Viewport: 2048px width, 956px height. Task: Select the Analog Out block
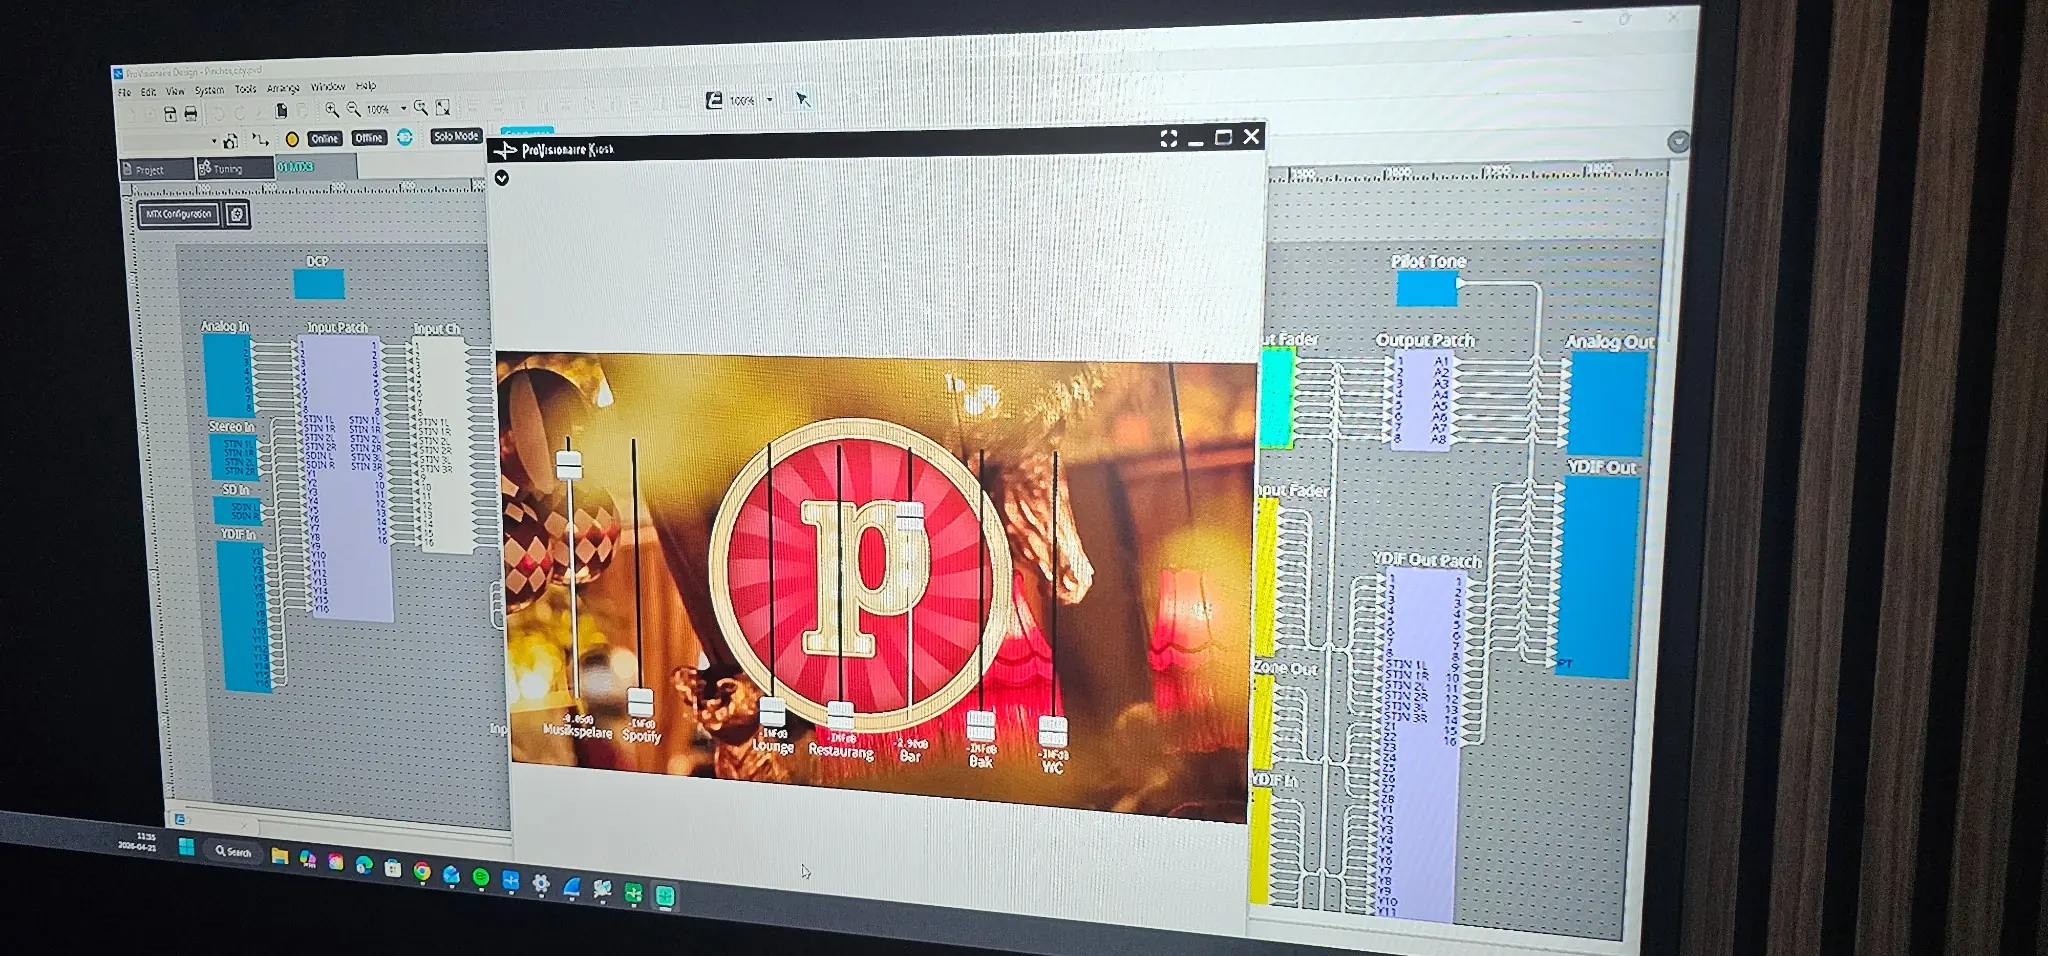1607,403
